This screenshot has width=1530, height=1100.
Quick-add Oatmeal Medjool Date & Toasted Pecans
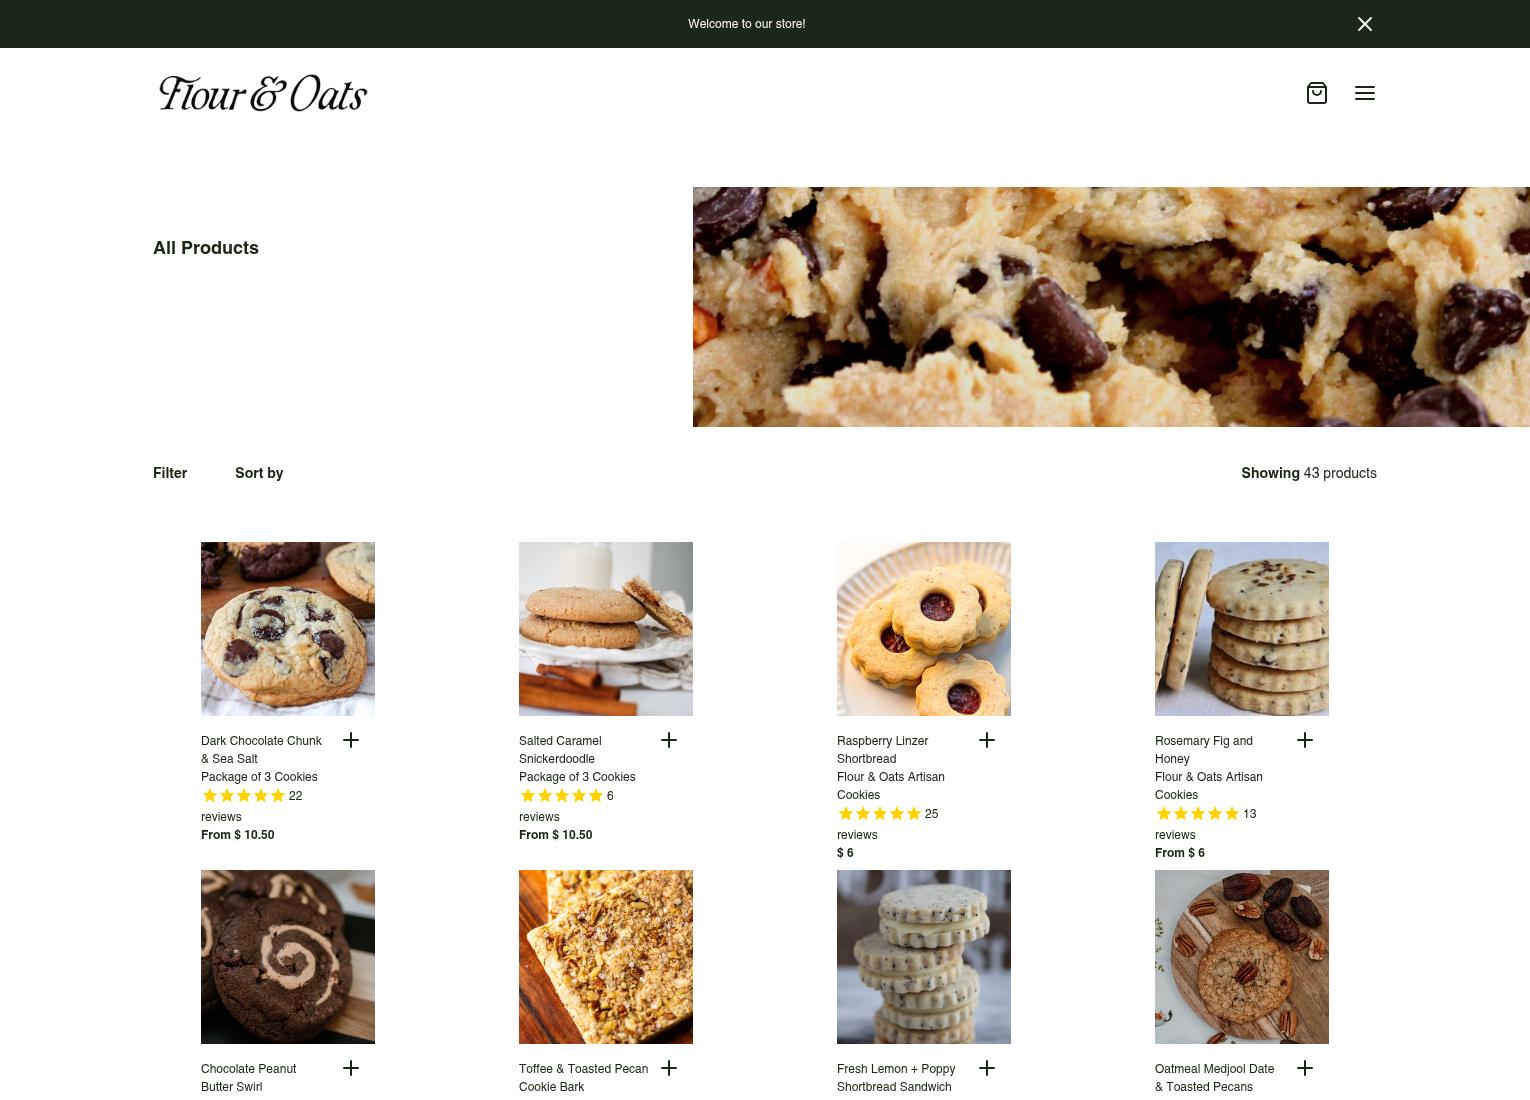point(1305,1068)
